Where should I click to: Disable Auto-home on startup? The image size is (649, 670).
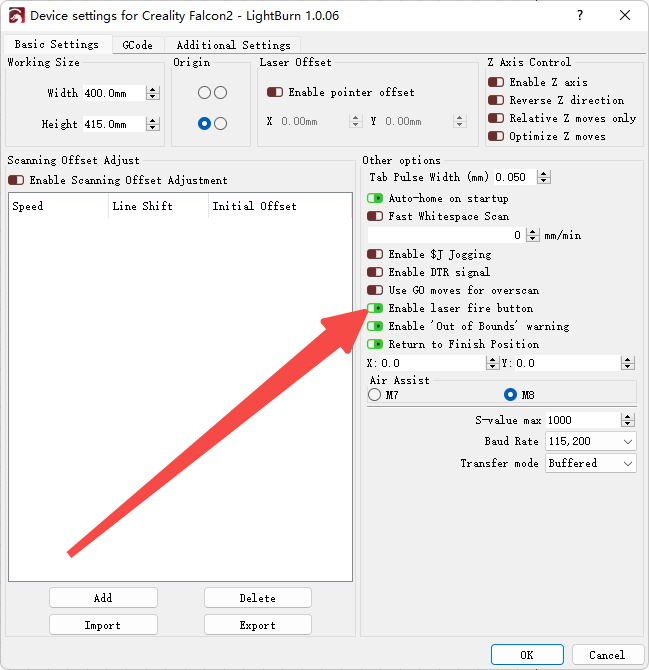[x=375, y=198]
